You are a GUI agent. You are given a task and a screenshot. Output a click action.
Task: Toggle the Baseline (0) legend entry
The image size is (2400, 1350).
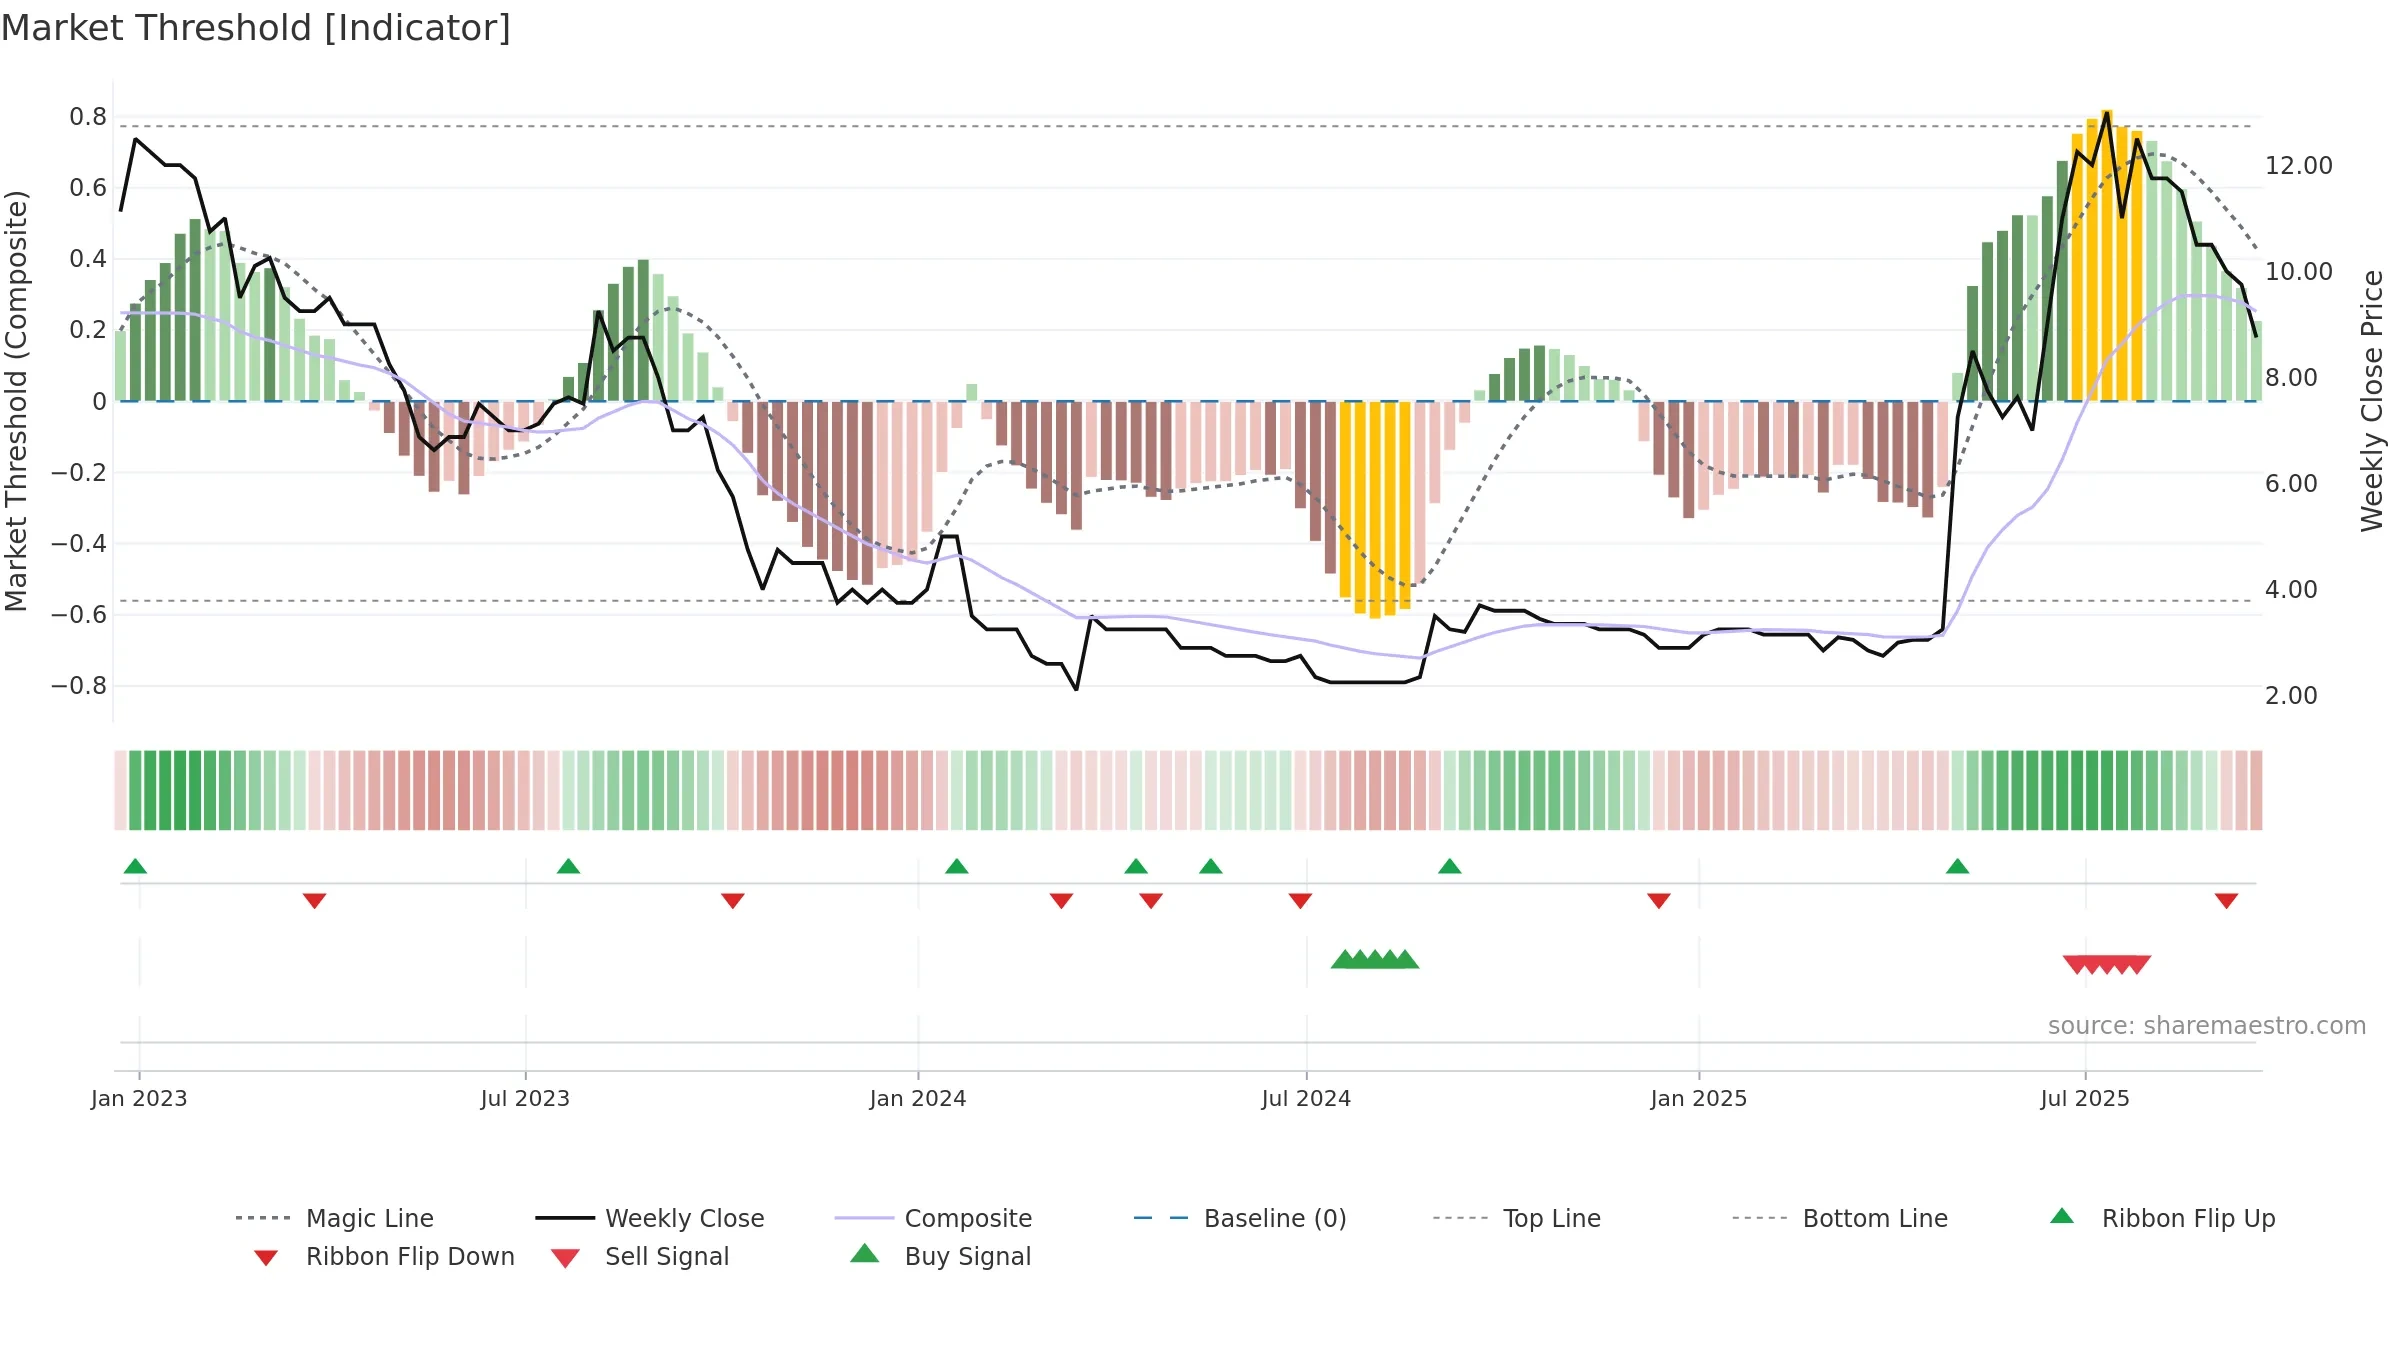1240,1218
